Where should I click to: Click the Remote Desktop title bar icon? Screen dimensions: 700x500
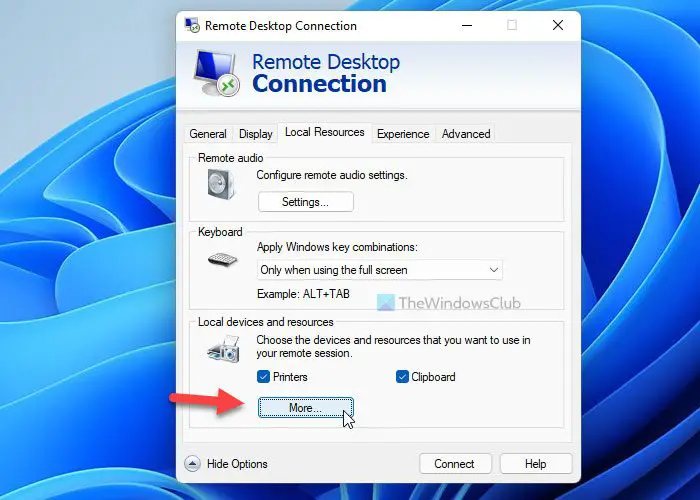tap(192, 25)
